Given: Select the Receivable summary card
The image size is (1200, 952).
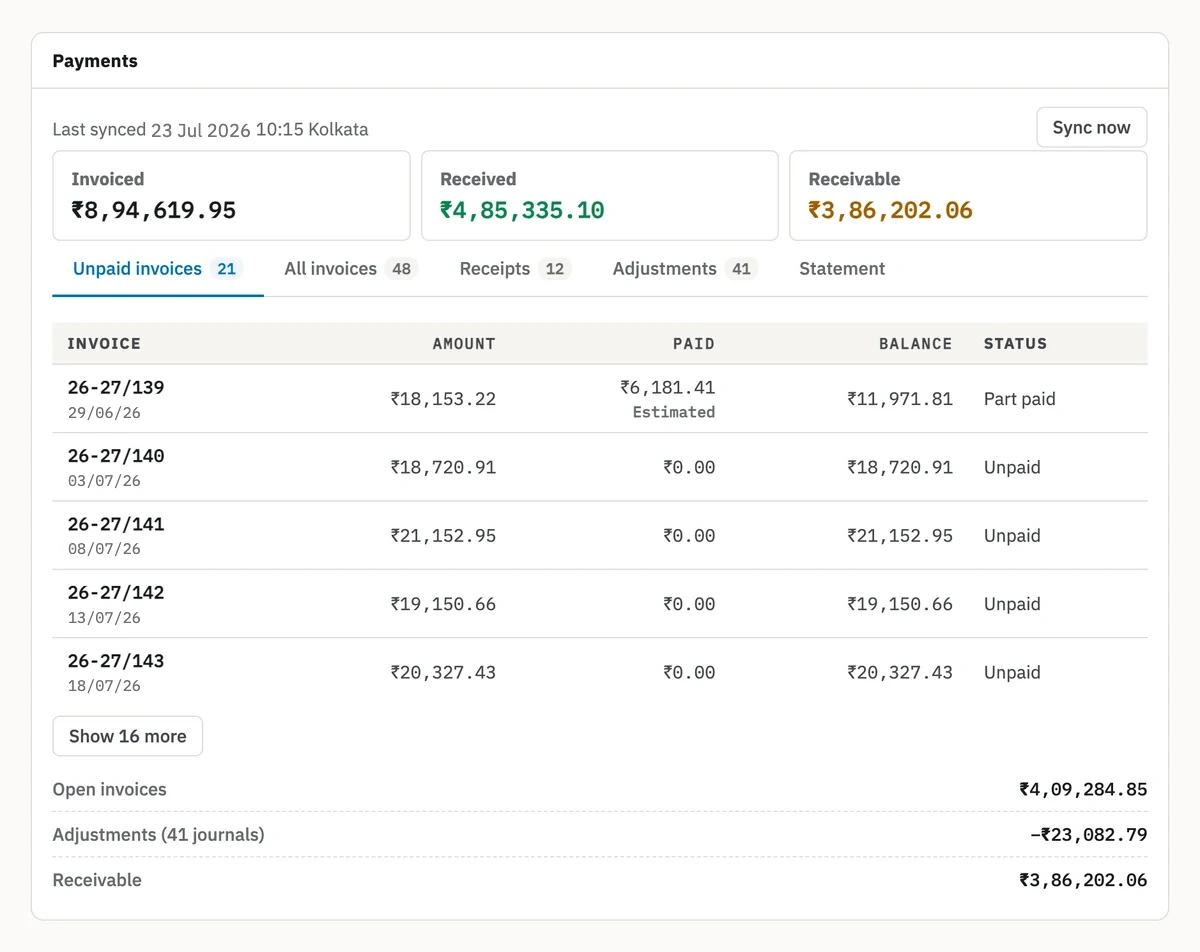Looking at the screenshot, I should (x=968, y=196).
